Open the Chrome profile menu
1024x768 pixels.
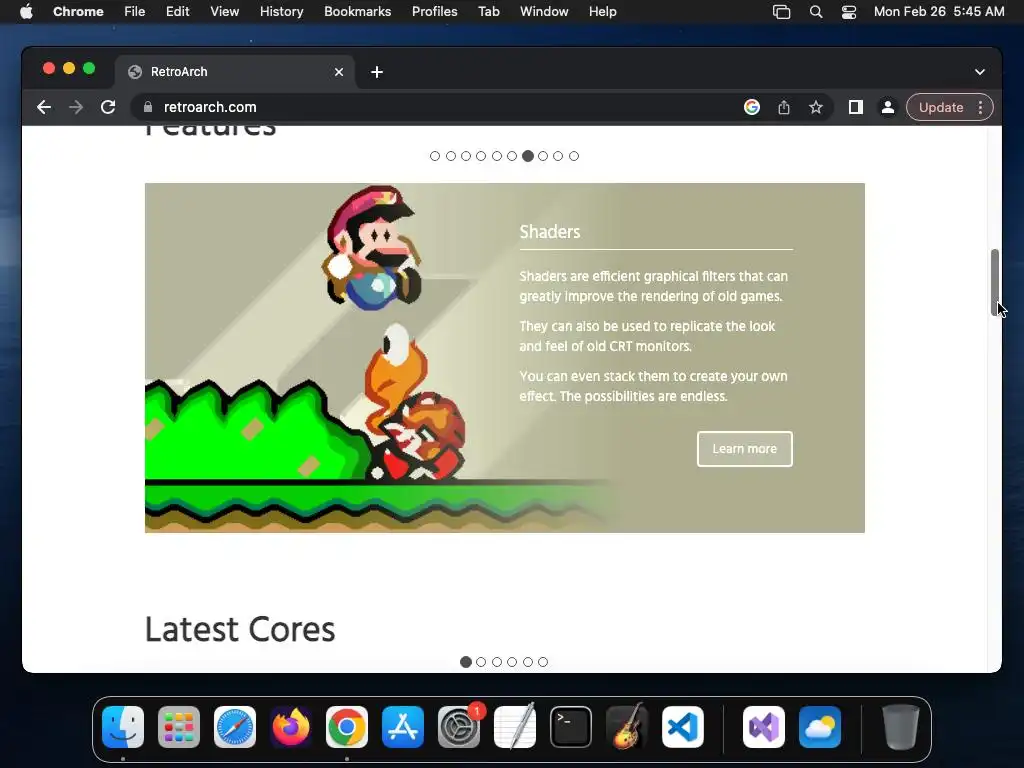pyautogui.click(x=888, y=107)
